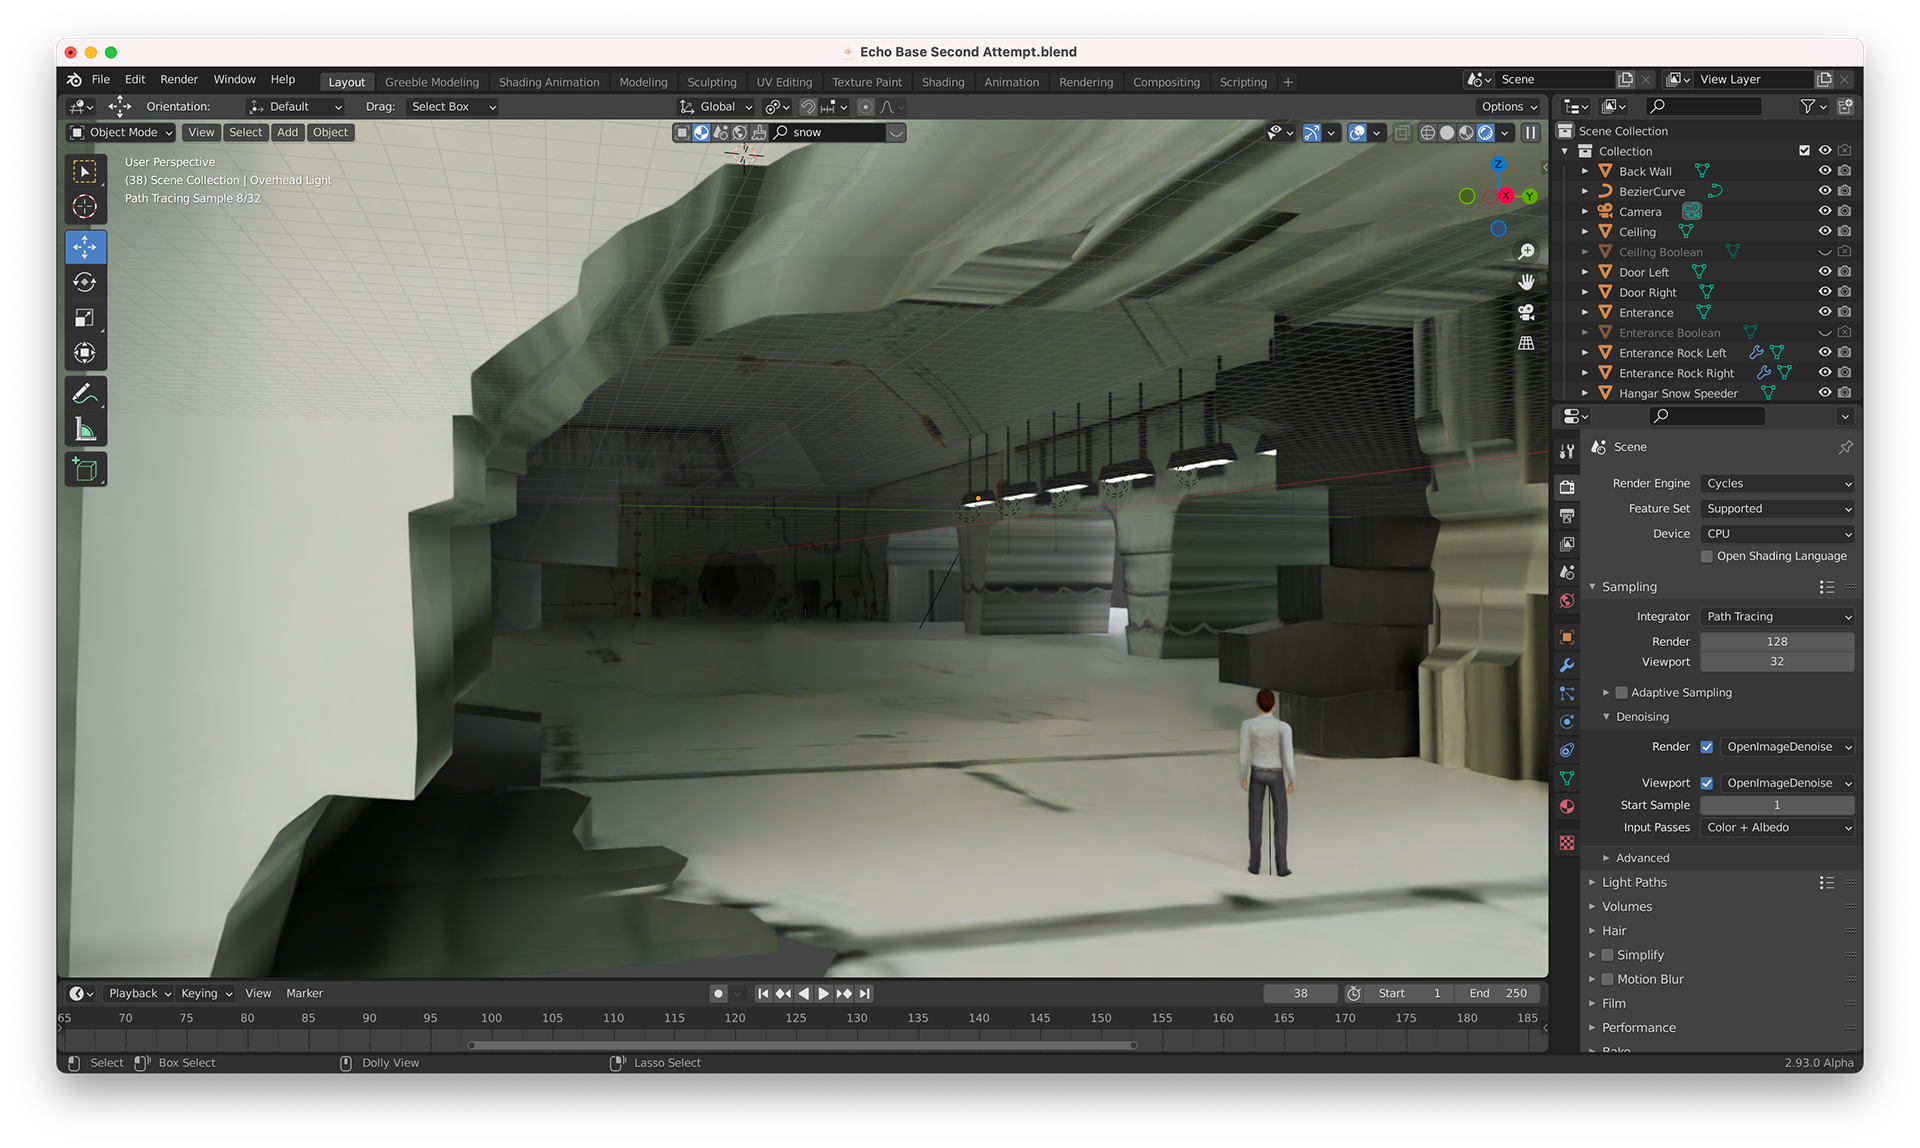Hide the Camera object in viewport

1824,211
